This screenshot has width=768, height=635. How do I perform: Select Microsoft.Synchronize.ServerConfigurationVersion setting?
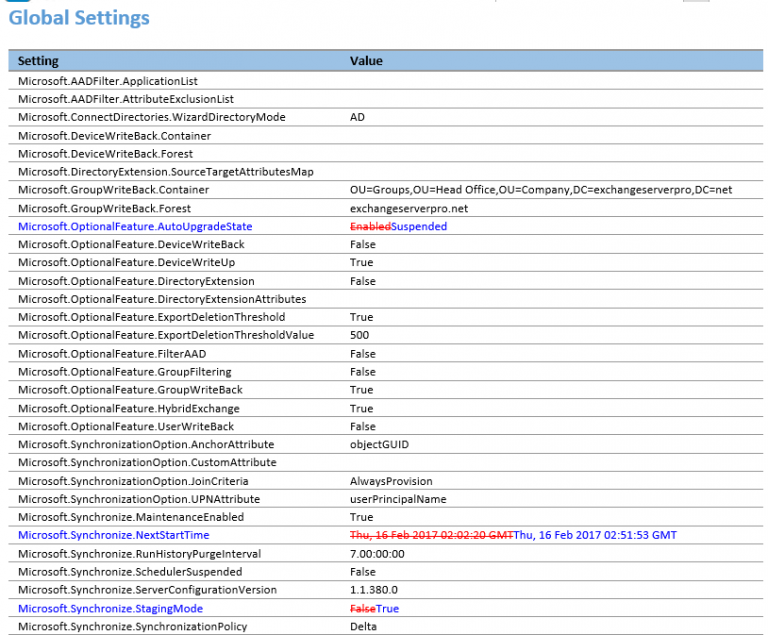tap(147, 590)
